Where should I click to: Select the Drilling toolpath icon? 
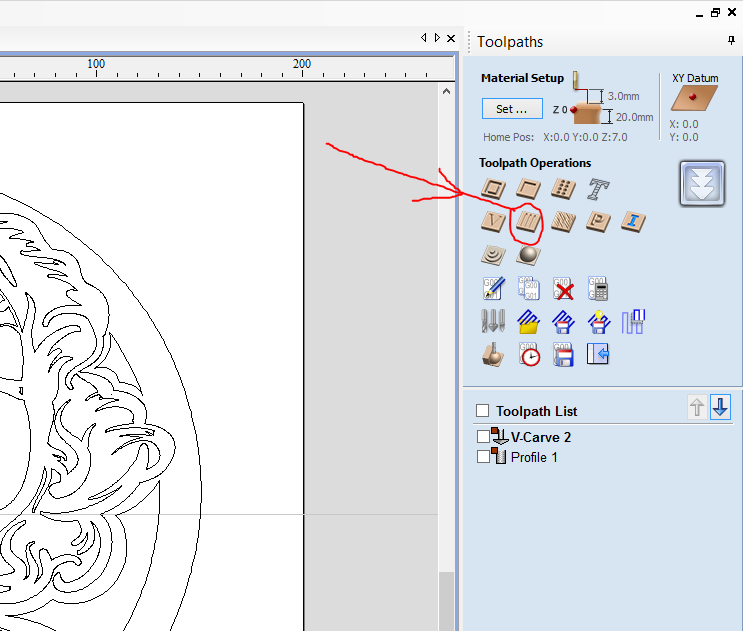pos(563,188)
